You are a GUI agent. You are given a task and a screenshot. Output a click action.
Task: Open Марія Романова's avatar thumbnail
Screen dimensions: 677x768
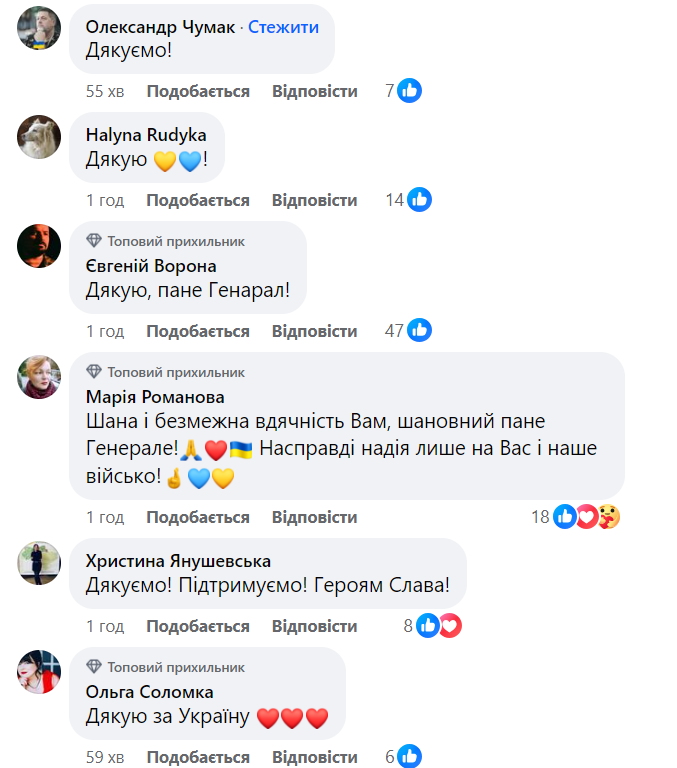point(40,377)
